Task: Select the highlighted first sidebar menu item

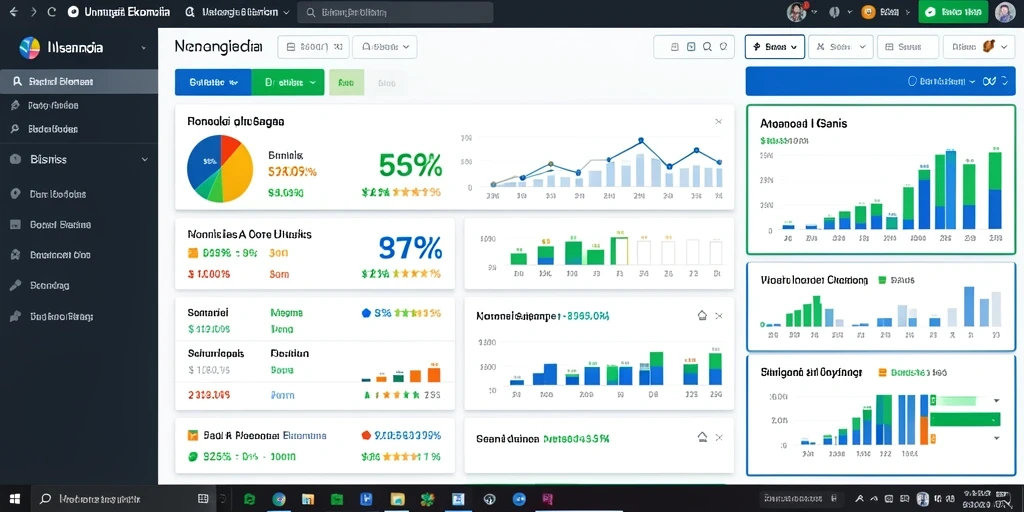Action: point(79,82)
